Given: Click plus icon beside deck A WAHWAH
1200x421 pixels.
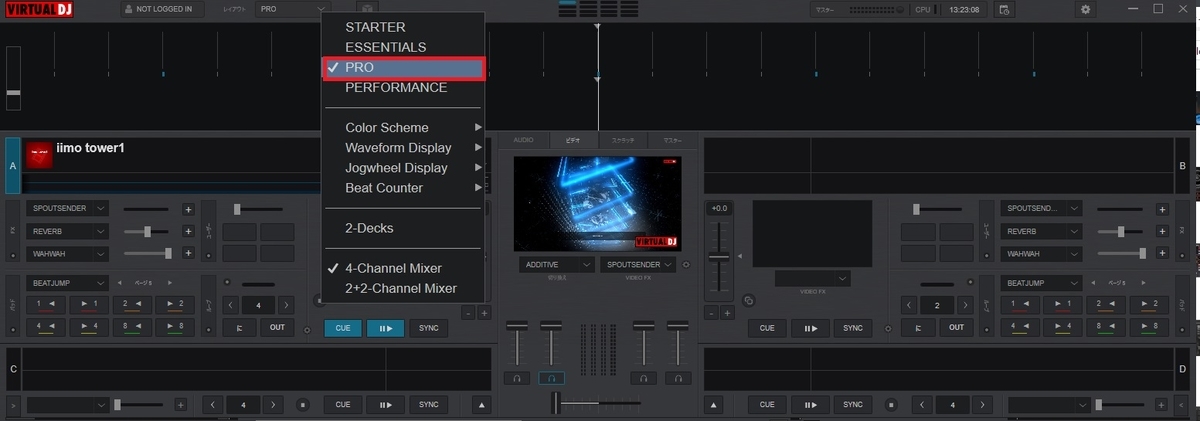Looking at the screenshot, I should coord(188,253).
